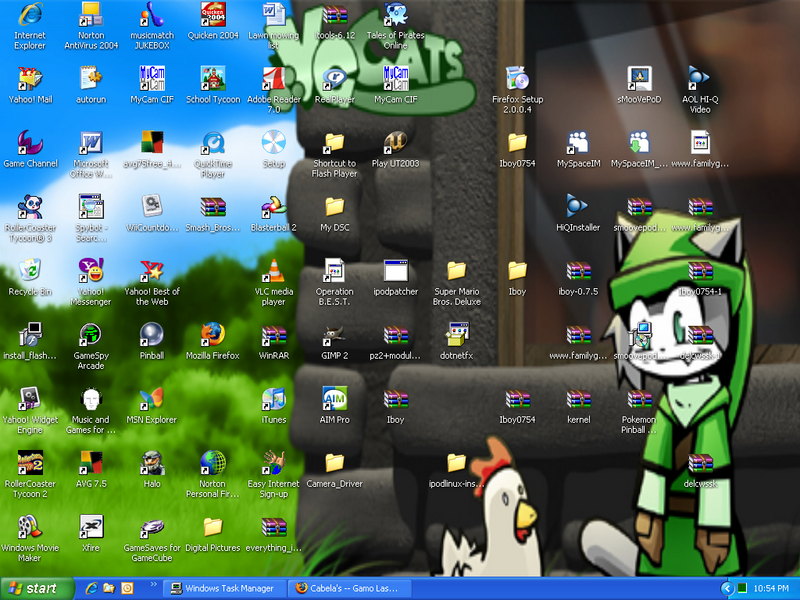Open the Super Mario Bros. Deluxe folder
The width and height of the screenshot is (800, 600).
point(456,271)
